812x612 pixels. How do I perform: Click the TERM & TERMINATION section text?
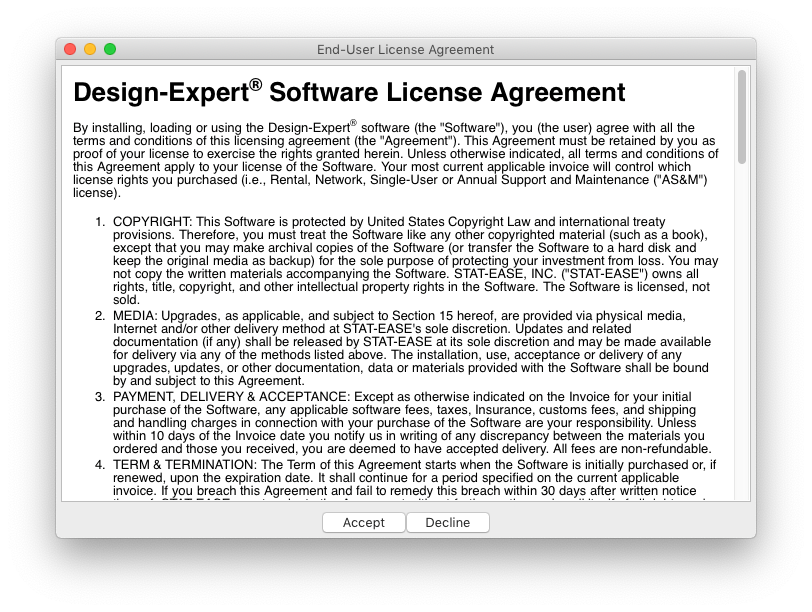tap(414, 479)
